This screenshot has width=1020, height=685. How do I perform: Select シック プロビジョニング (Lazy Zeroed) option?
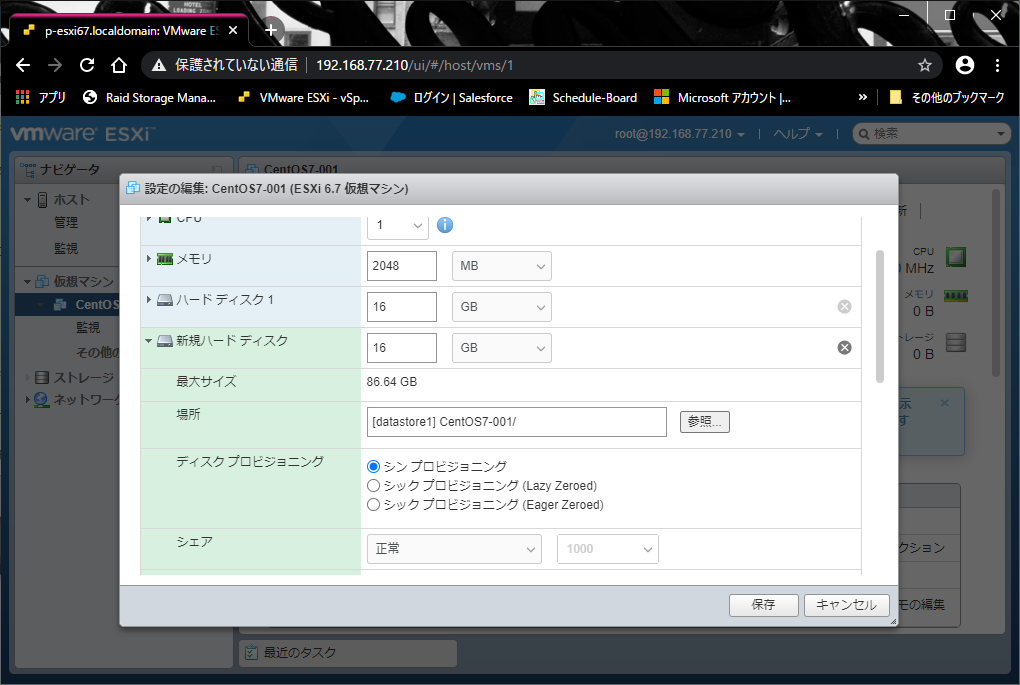(373, 485)
